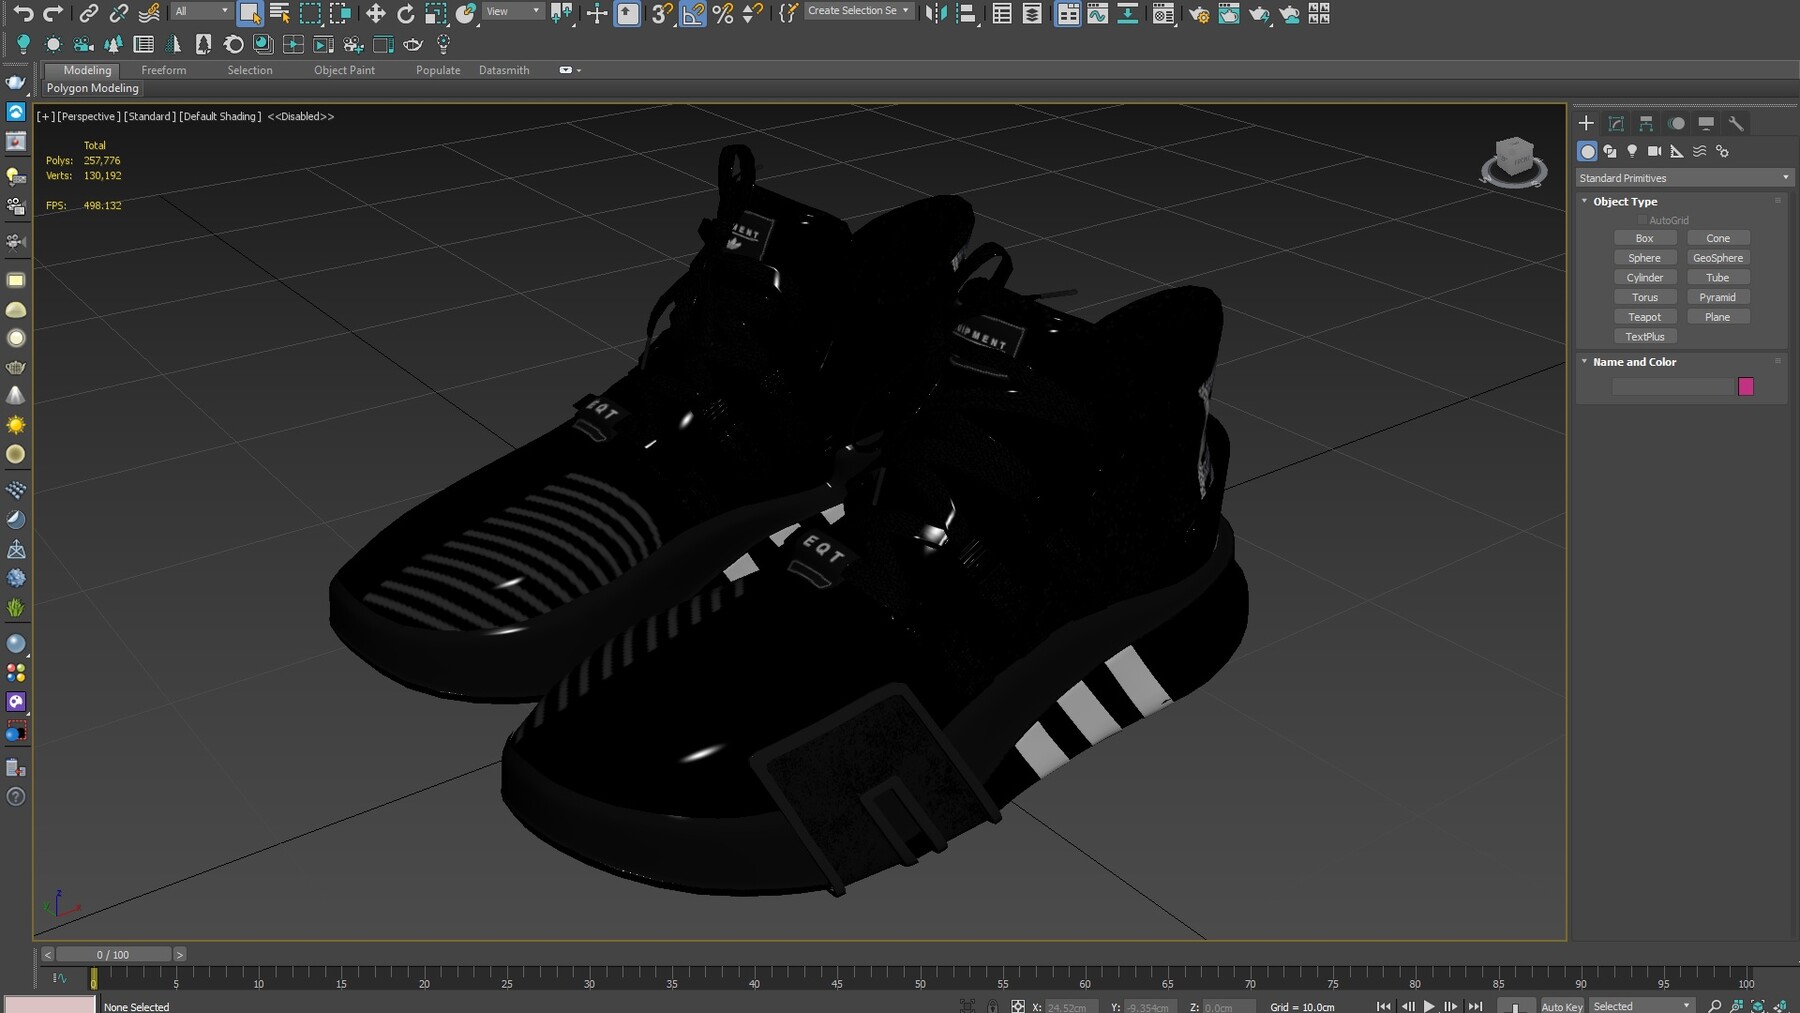
Task: Click the Sphere object type button
Action: (1645, 257)
